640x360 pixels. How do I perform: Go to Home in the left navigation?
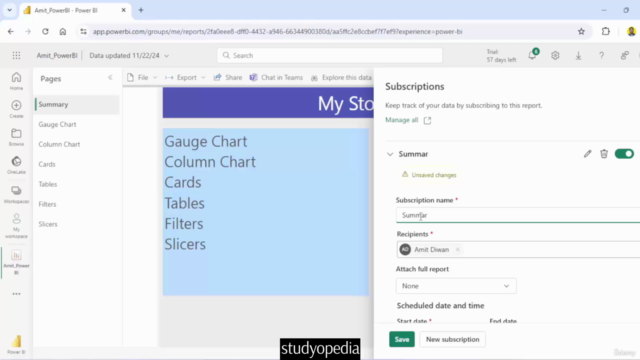pos(16,81)
